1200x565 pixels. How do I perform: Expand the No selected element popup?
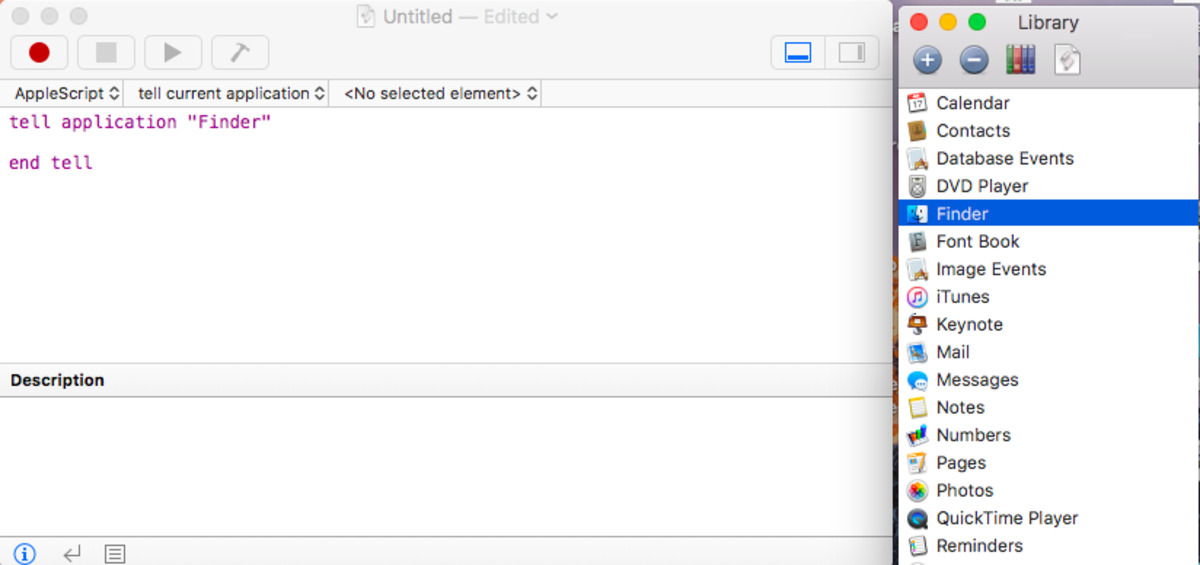pyautogui.click(x=440, y=93)
